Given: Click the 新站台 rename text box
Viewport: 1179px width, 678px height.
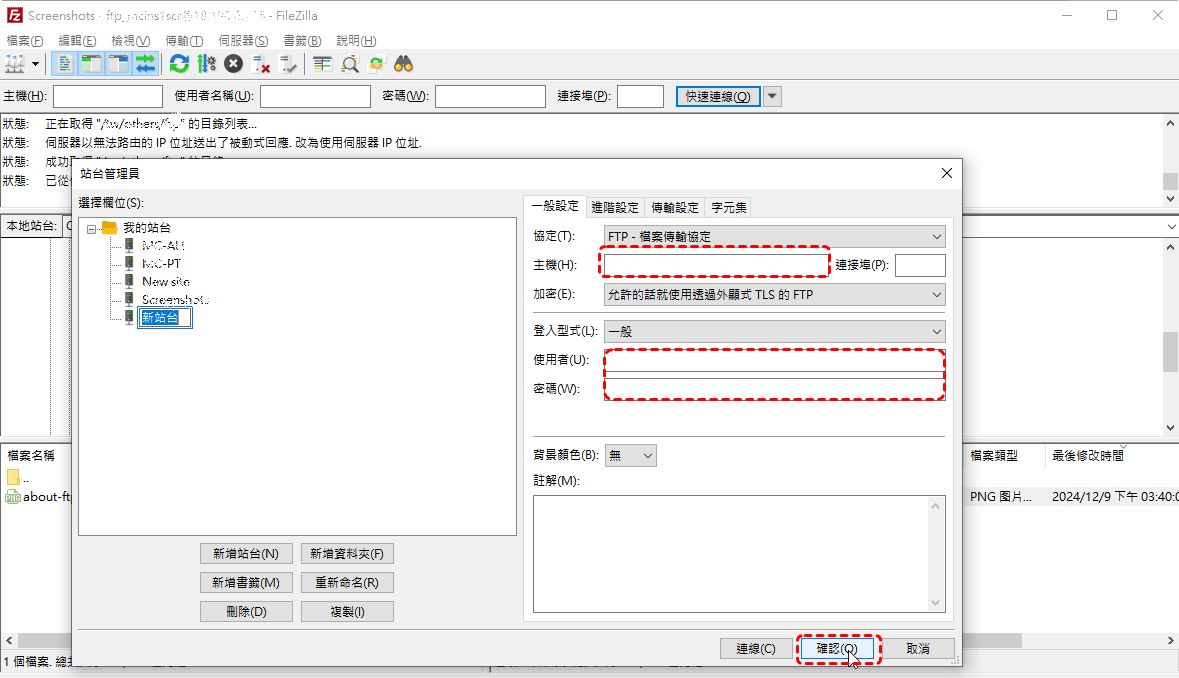Looking at the screenshot, I should (165, 318).
